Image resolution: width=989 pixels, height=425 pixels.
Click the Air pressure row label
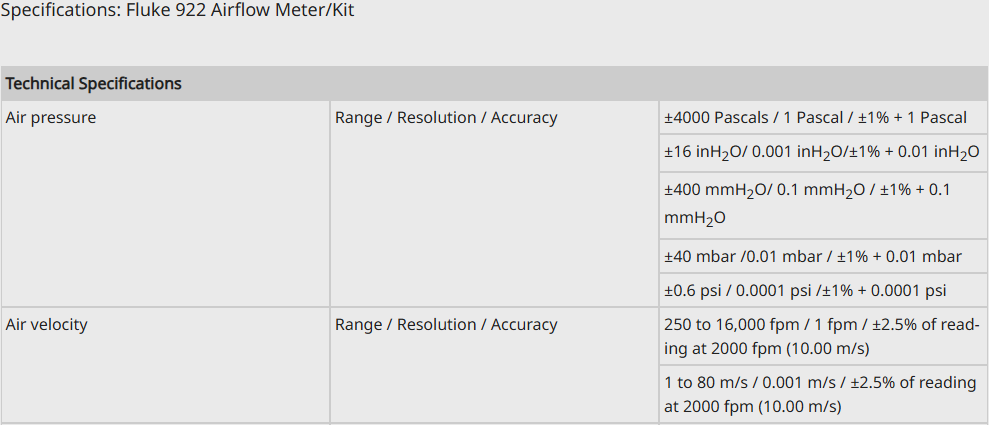[51, 118]
